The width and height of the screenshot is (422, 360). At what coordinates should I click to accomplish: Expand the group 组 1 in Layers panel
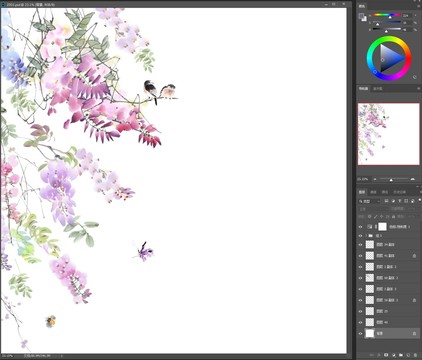(367, 236)
